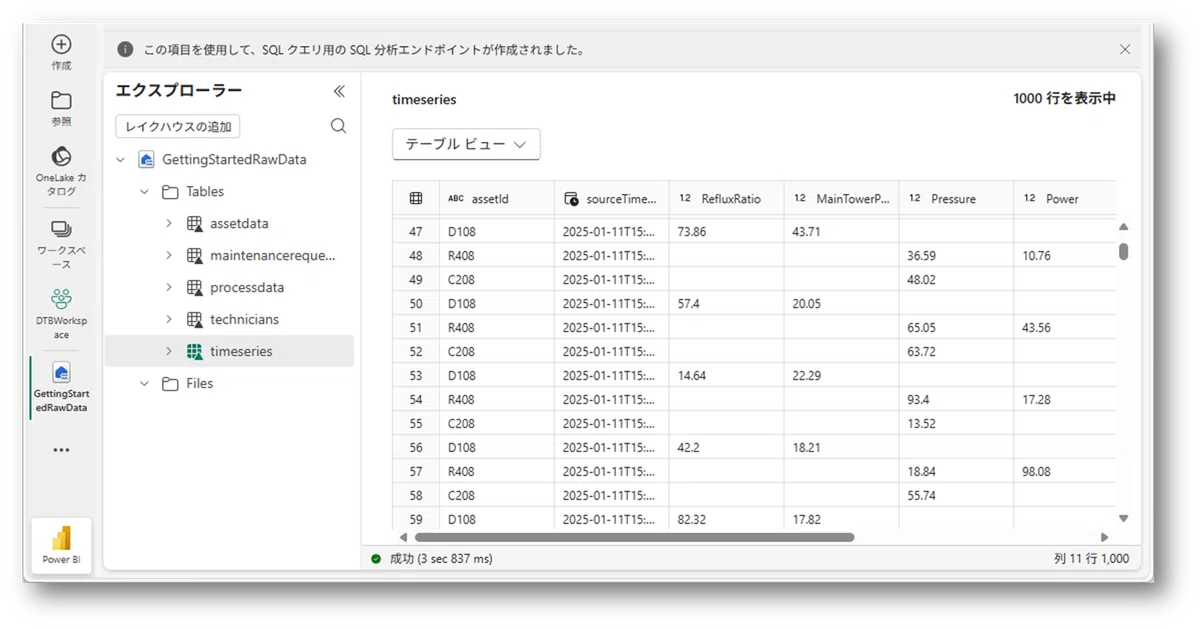Click the table scroll down arrow

click(1123, 518)
